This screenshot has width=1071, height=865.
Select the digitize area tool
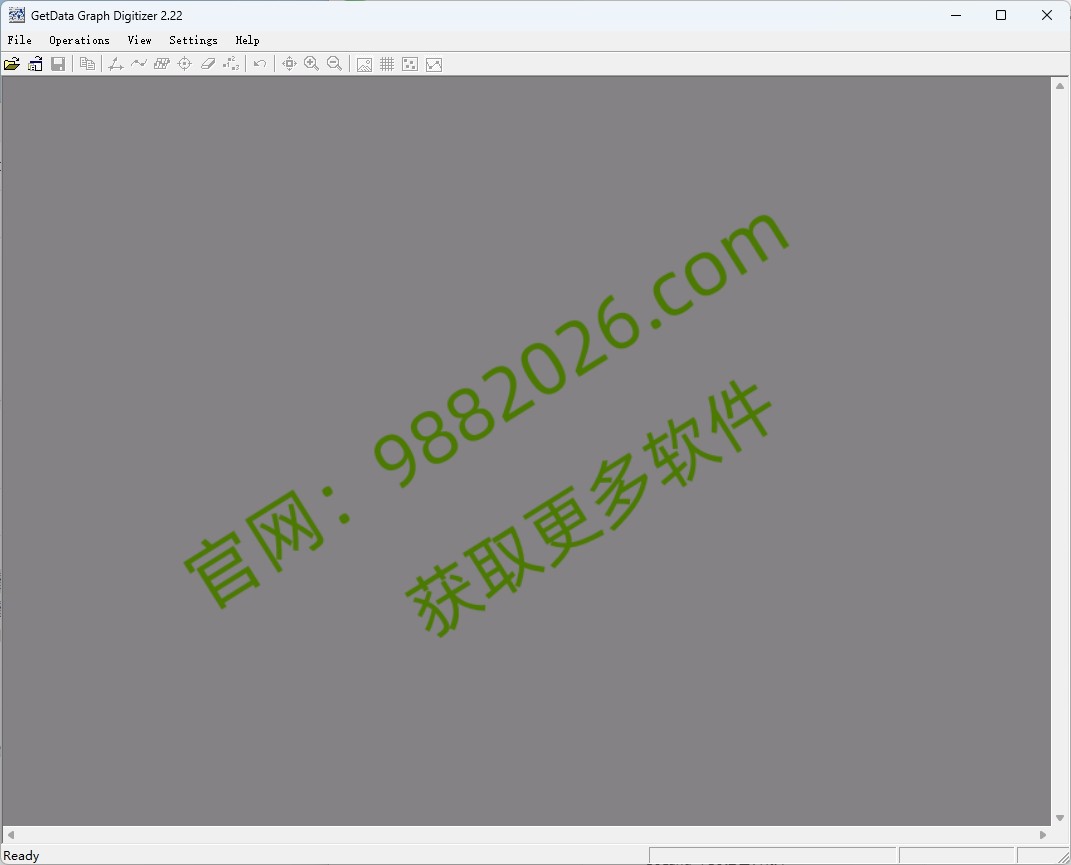(162, 64)
